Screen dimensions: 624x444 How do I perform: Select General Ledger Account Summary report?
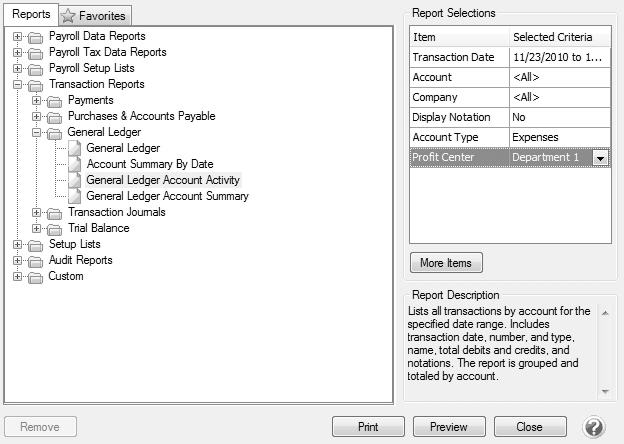pyautogui.click(x=167, y=196)
